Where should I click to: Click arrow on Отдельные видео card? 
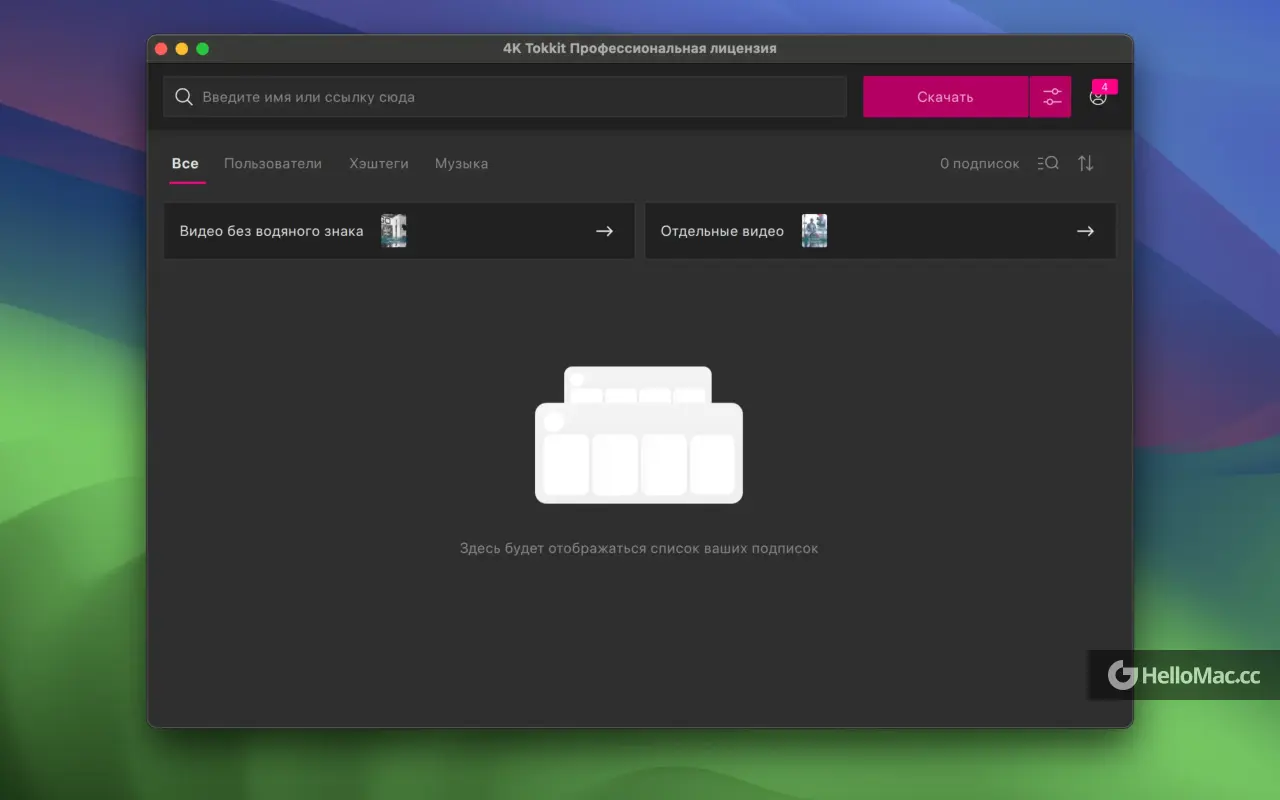(1085, 231)
